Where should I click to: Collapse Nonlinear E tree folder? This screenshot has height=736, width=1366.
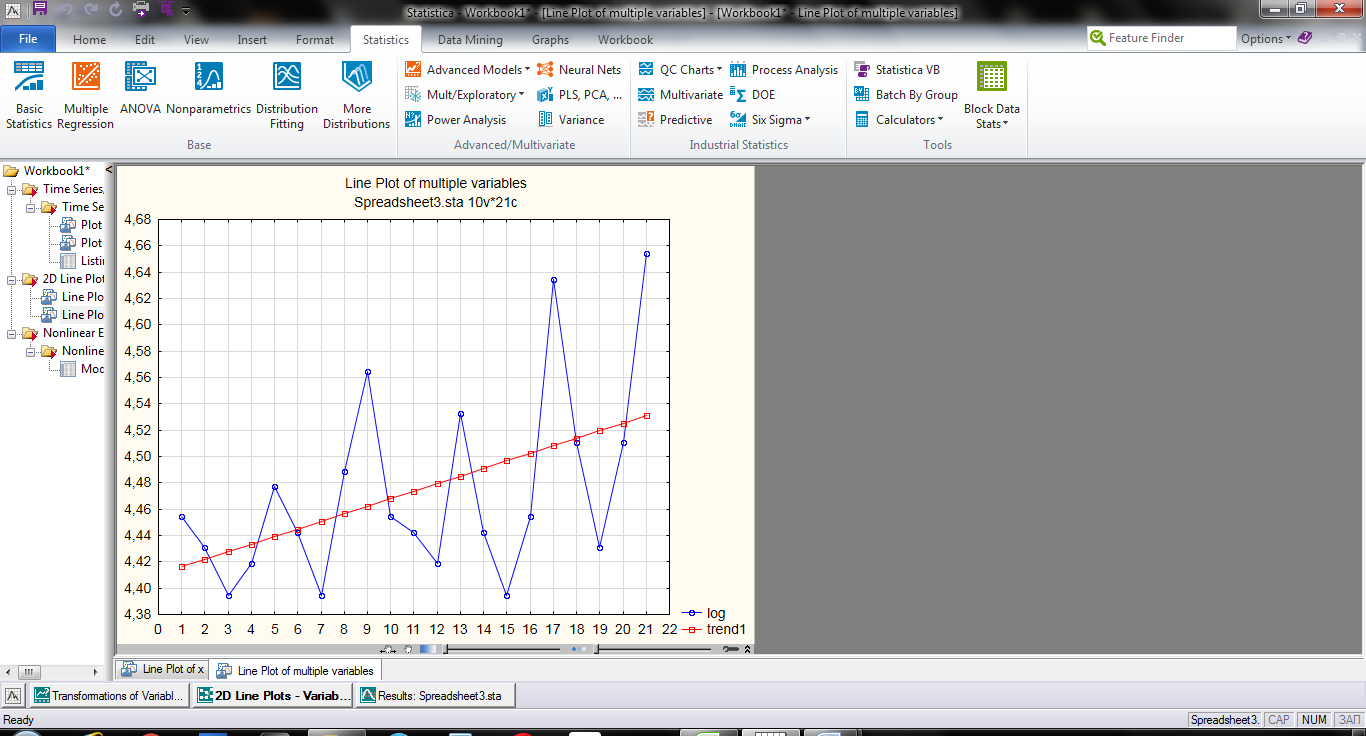coord(11,333)
